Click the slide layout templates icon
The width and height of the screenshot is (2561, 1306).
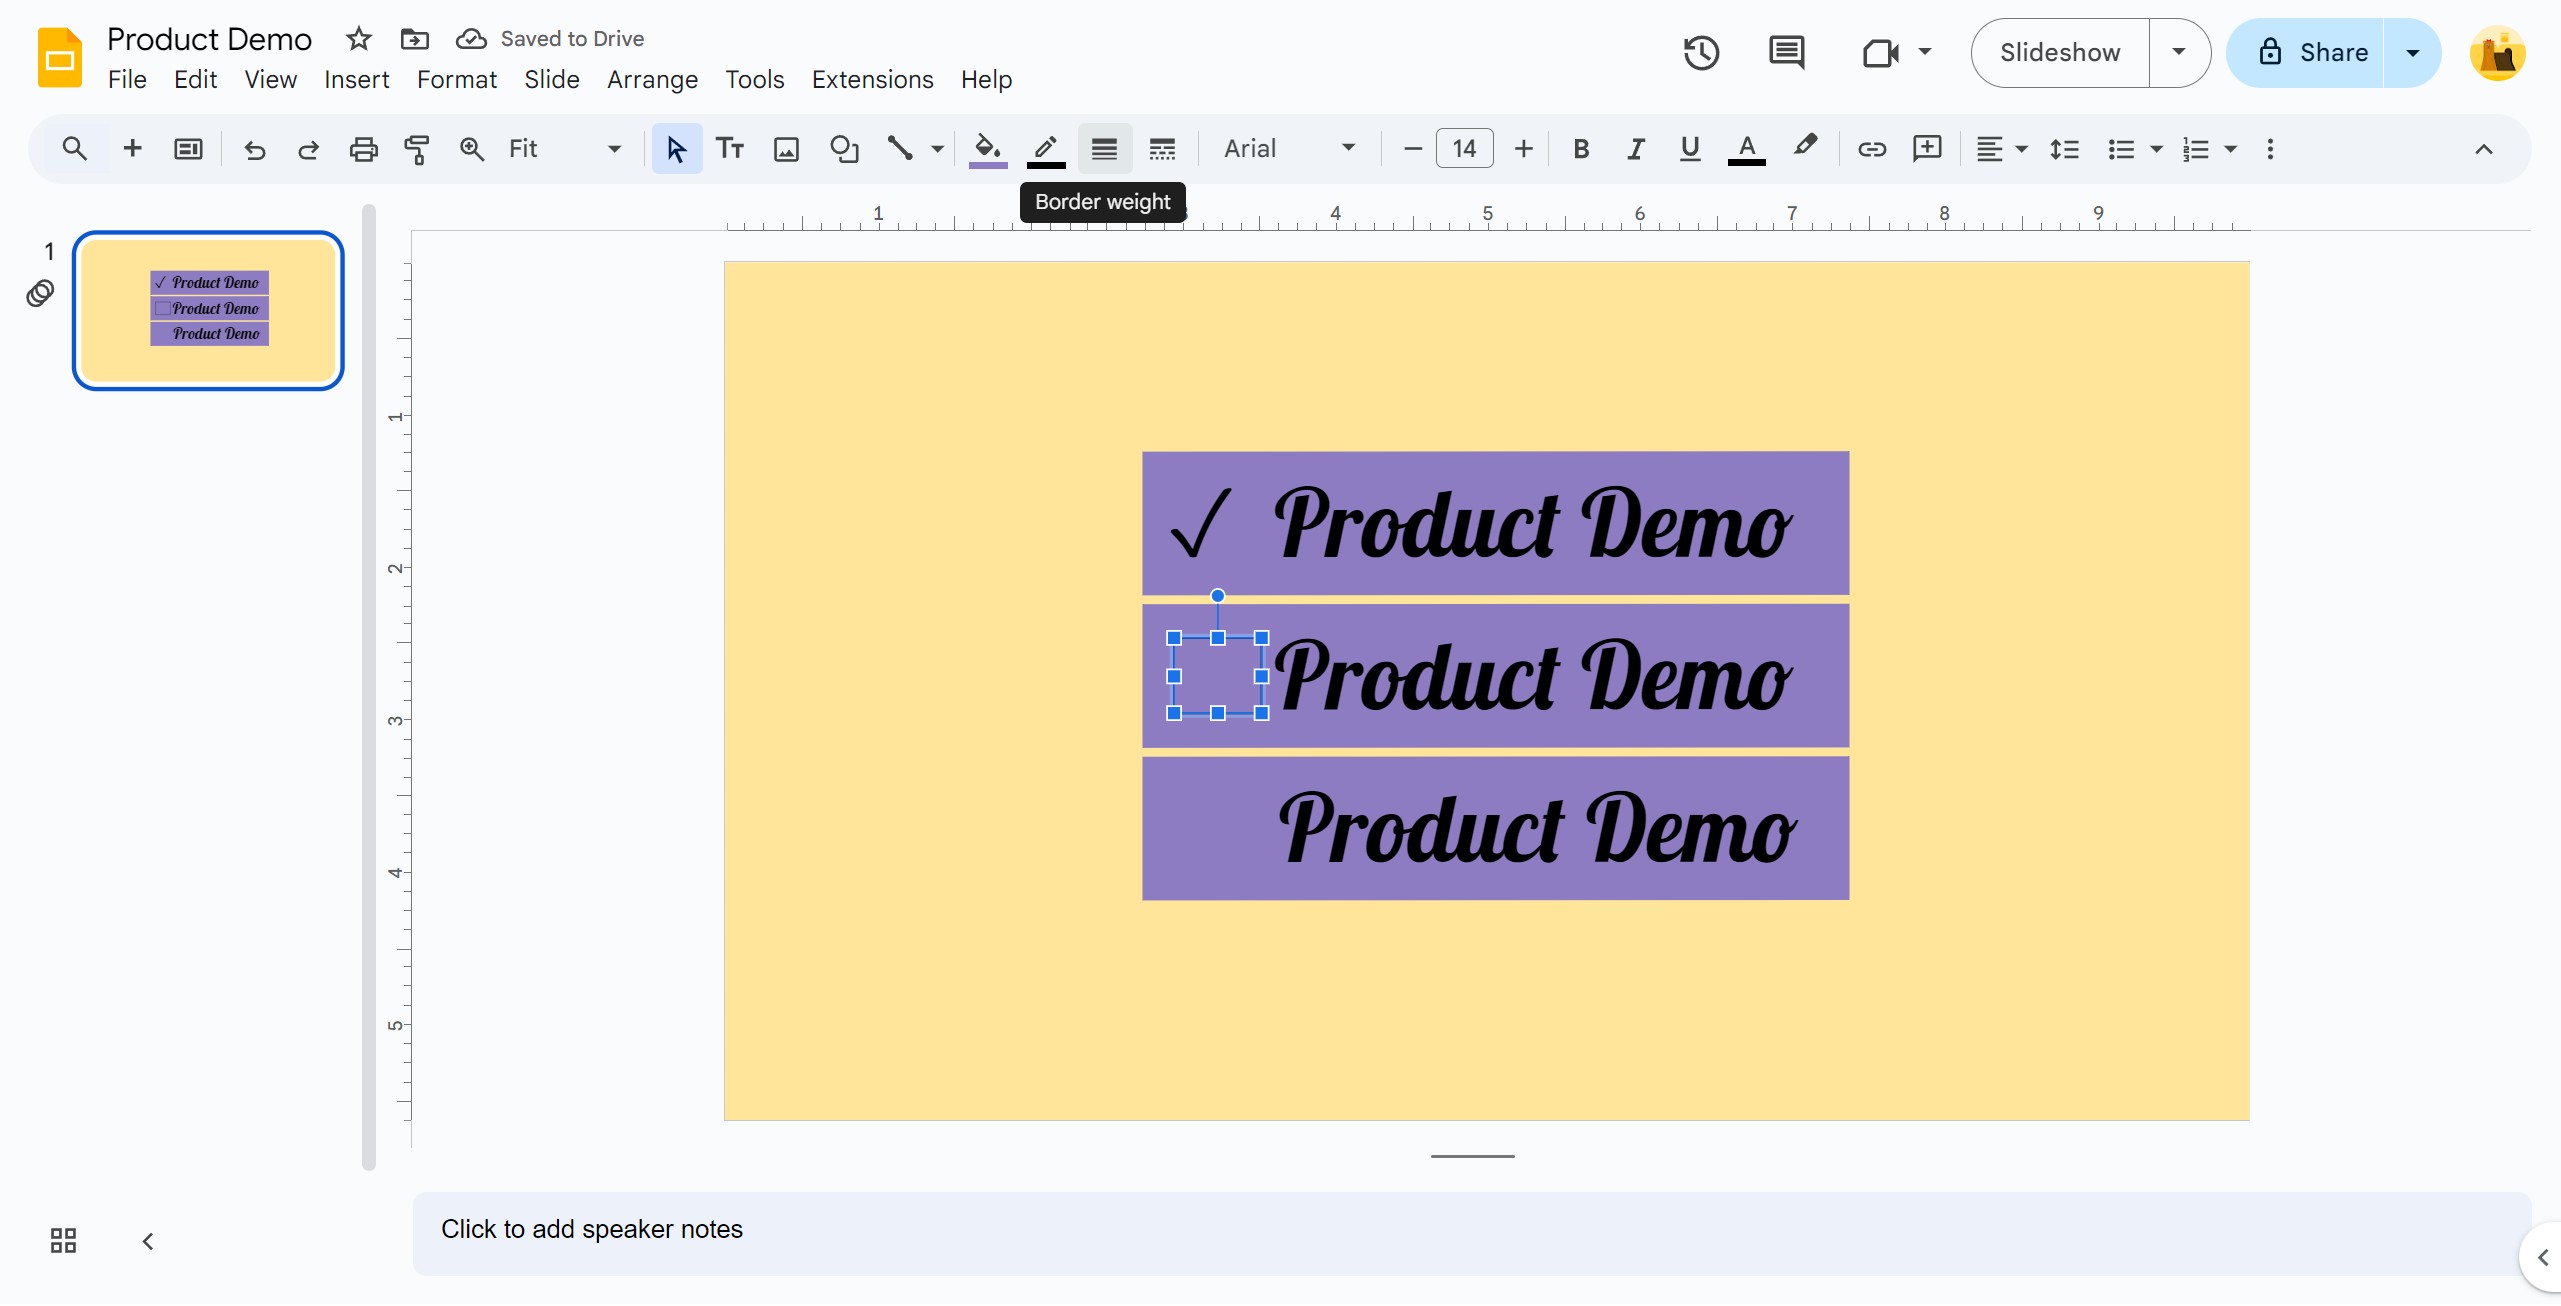(x=188, y=149)
